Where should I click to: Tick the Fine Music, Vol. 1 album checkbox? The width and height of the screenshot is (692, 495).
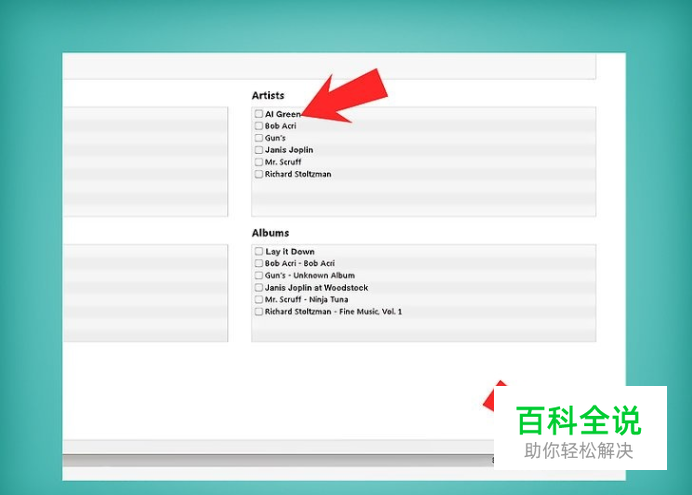tap(259, 311)
